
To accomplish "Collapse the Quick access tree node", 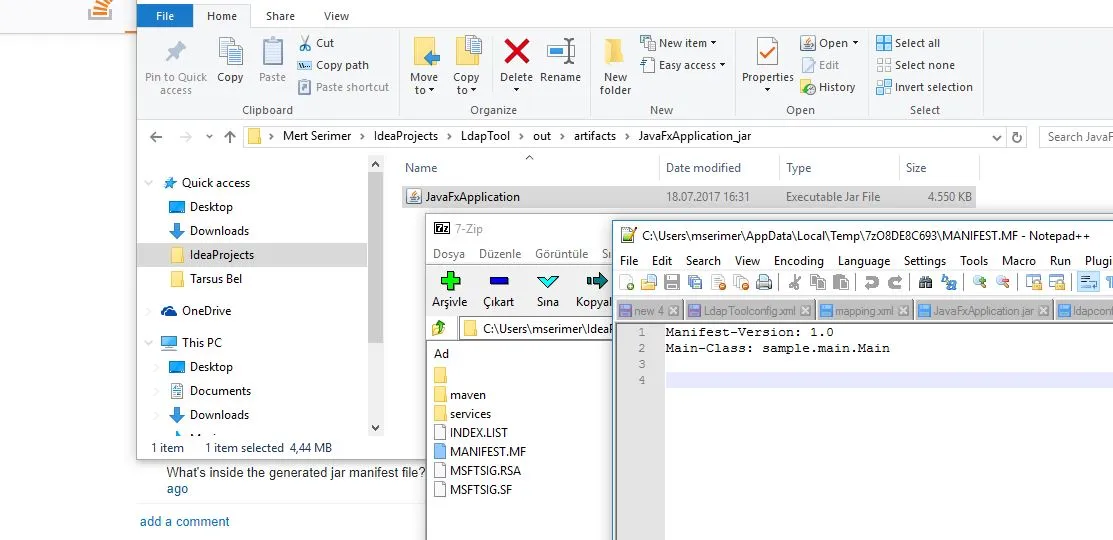I will tap(149, 183).
